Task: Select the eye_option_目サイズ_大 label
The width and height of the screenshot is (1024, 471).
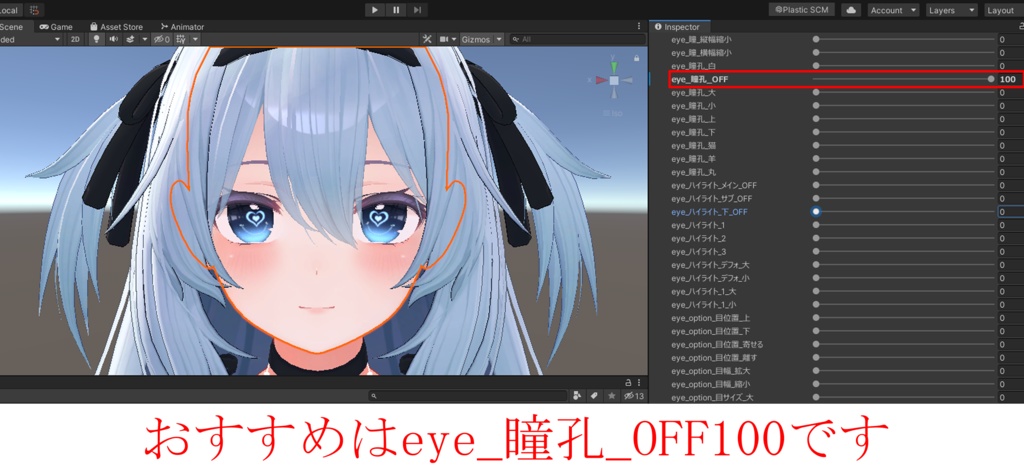Action: click(712, 397)
